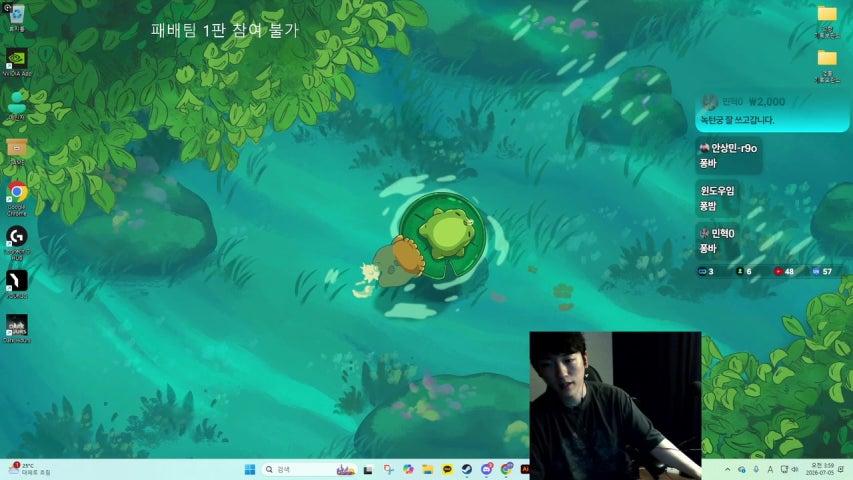
Task: Open the Recycle Bin desktop icon
Action: pos(17,17)
